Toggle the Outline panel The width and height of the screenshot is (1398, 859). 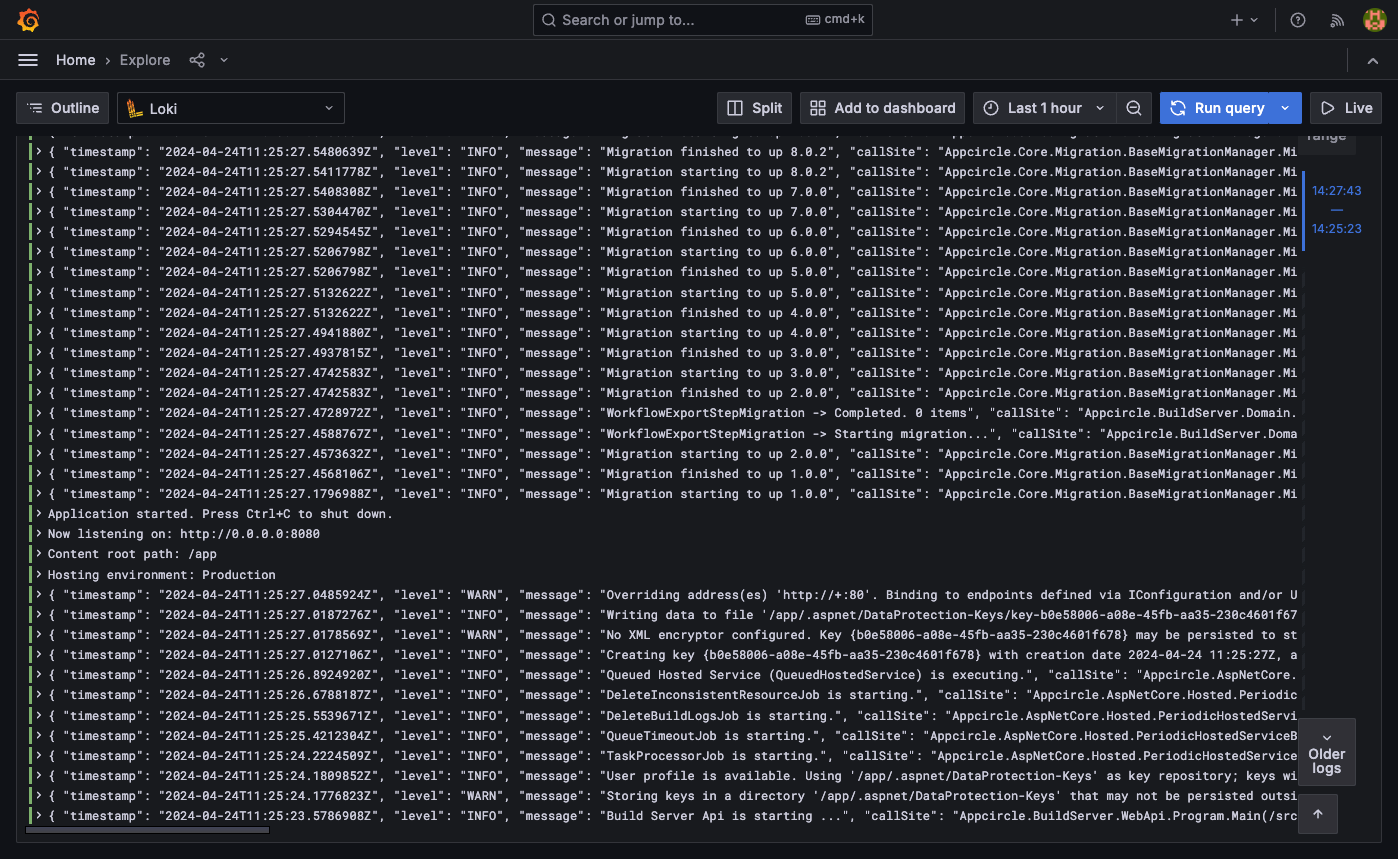click(63, 108)
